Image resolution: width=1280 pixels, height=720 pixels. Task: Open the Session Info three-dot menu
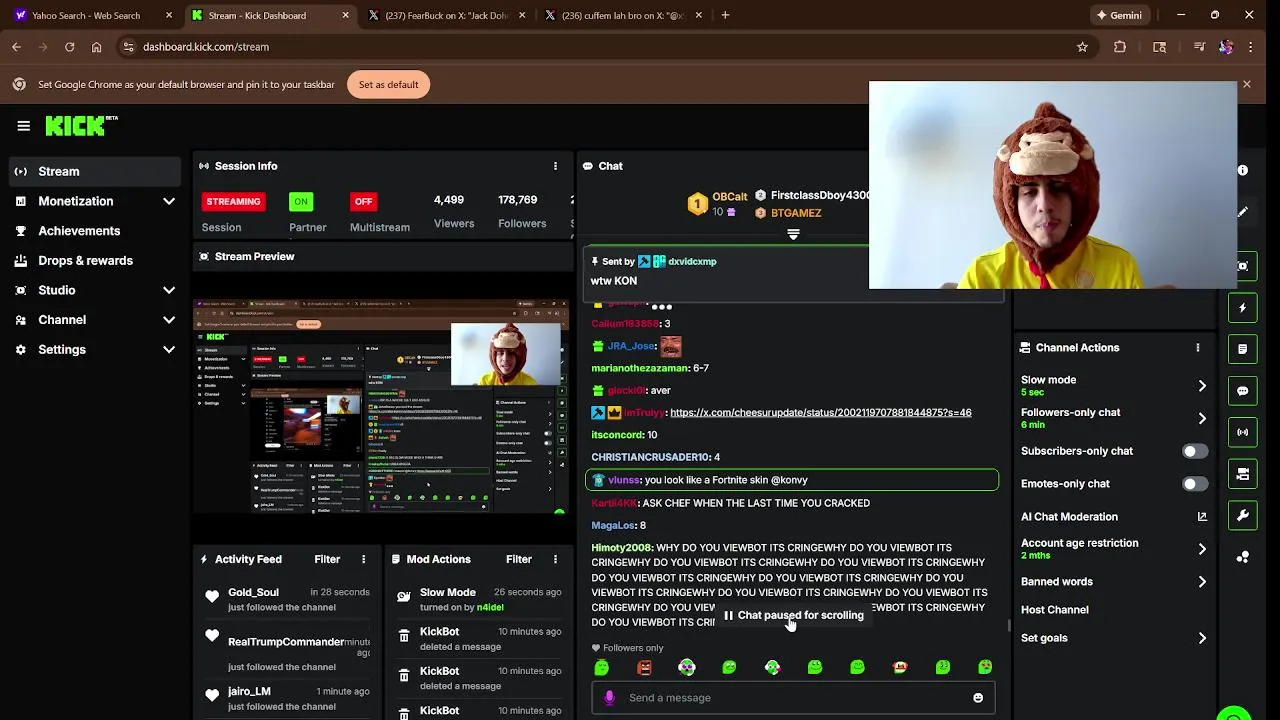(x=555, y=166)
